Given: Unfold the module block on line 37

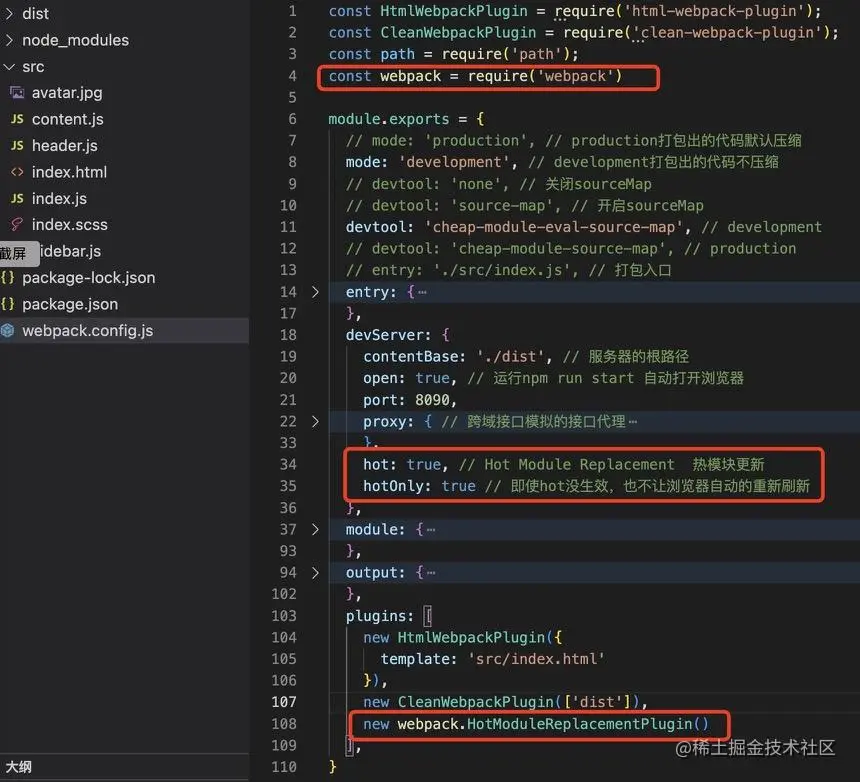Looking at the screenshot, I should click(x=315, y=529).
